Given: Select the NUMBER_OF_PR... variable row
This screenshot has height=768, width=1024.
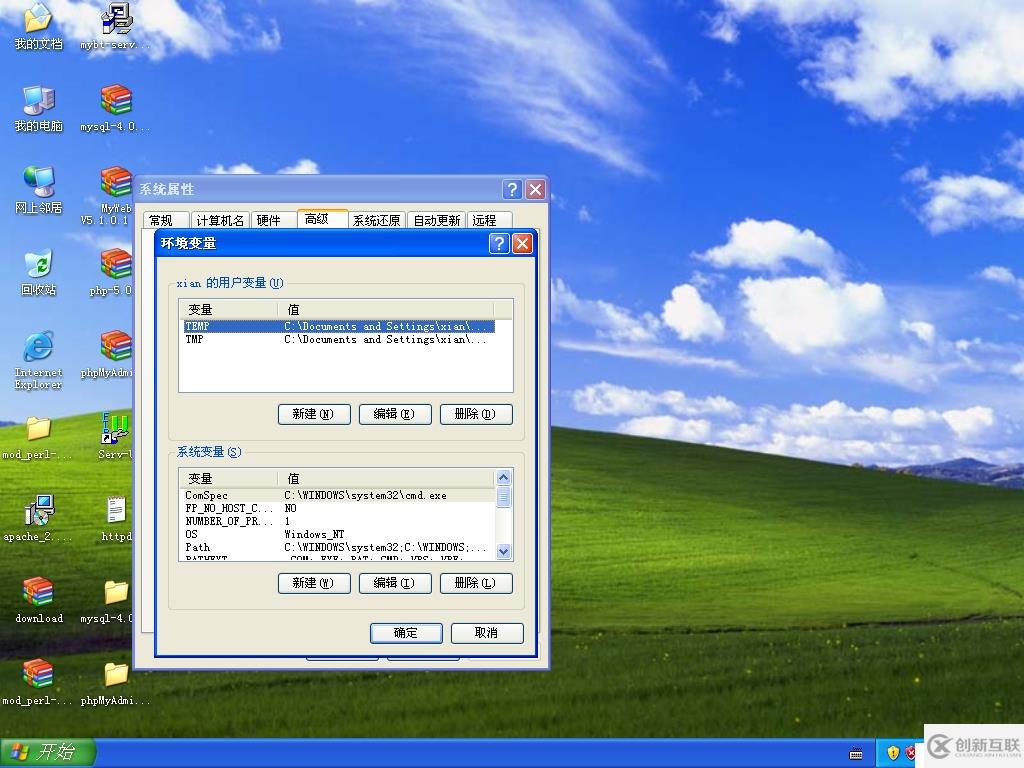Looking at the screenshot, I should [338, 521].
